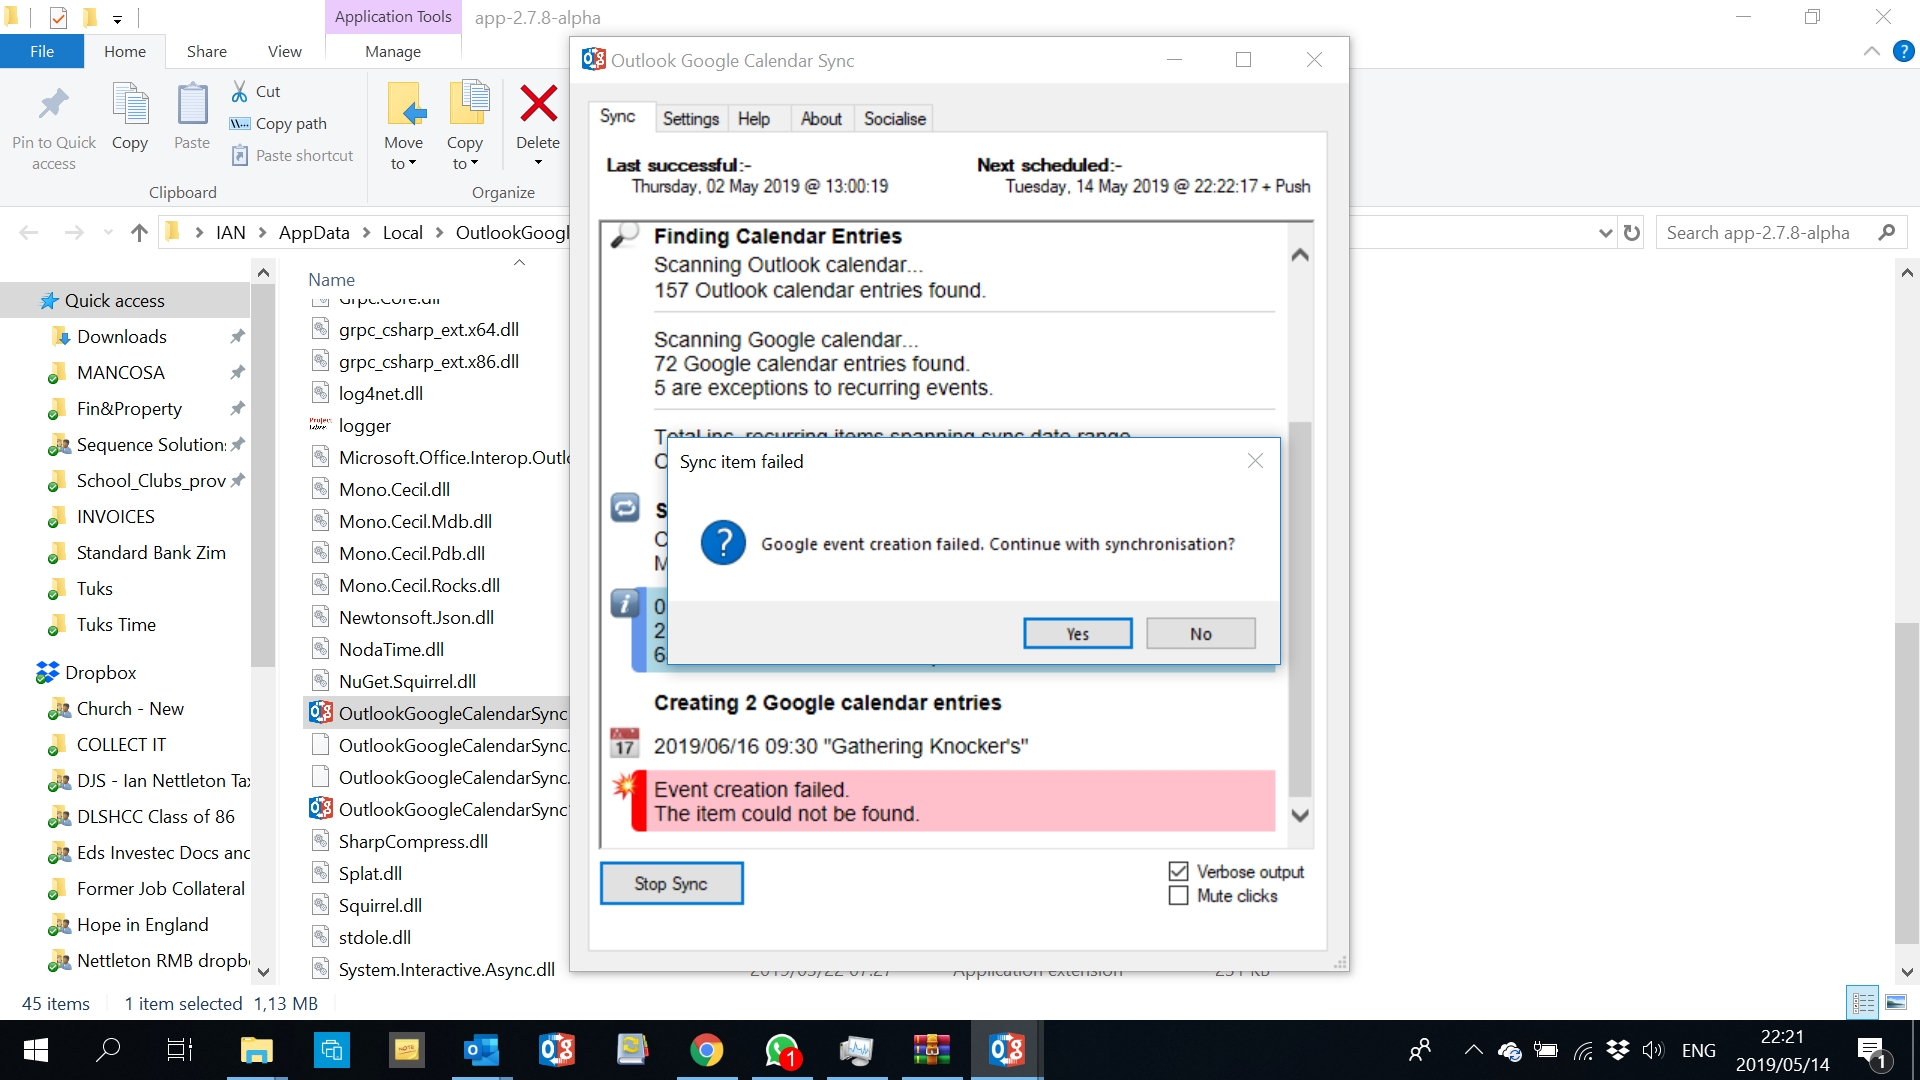The width and height of the screenshot is (1920, 1080).
Task: Open Task View on taskbar
Action: tap(180, 1050)
